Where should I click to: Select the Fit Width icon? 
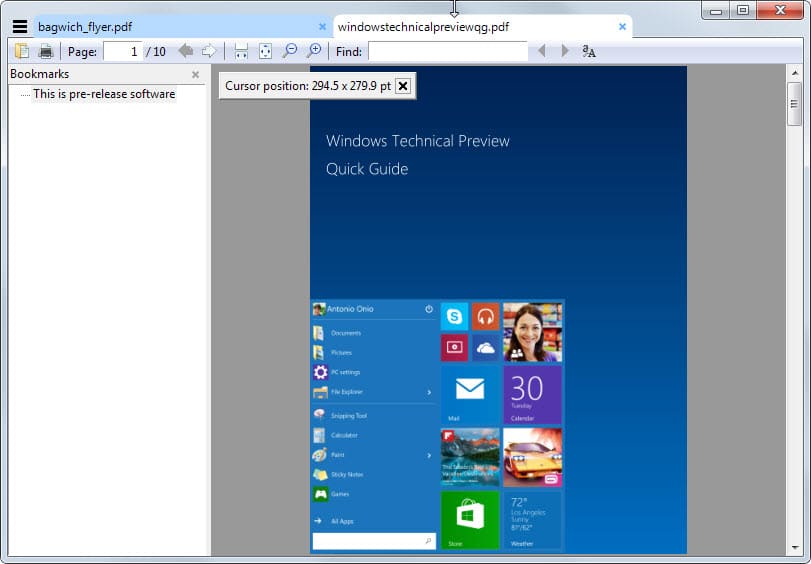(x=241, y=51)
